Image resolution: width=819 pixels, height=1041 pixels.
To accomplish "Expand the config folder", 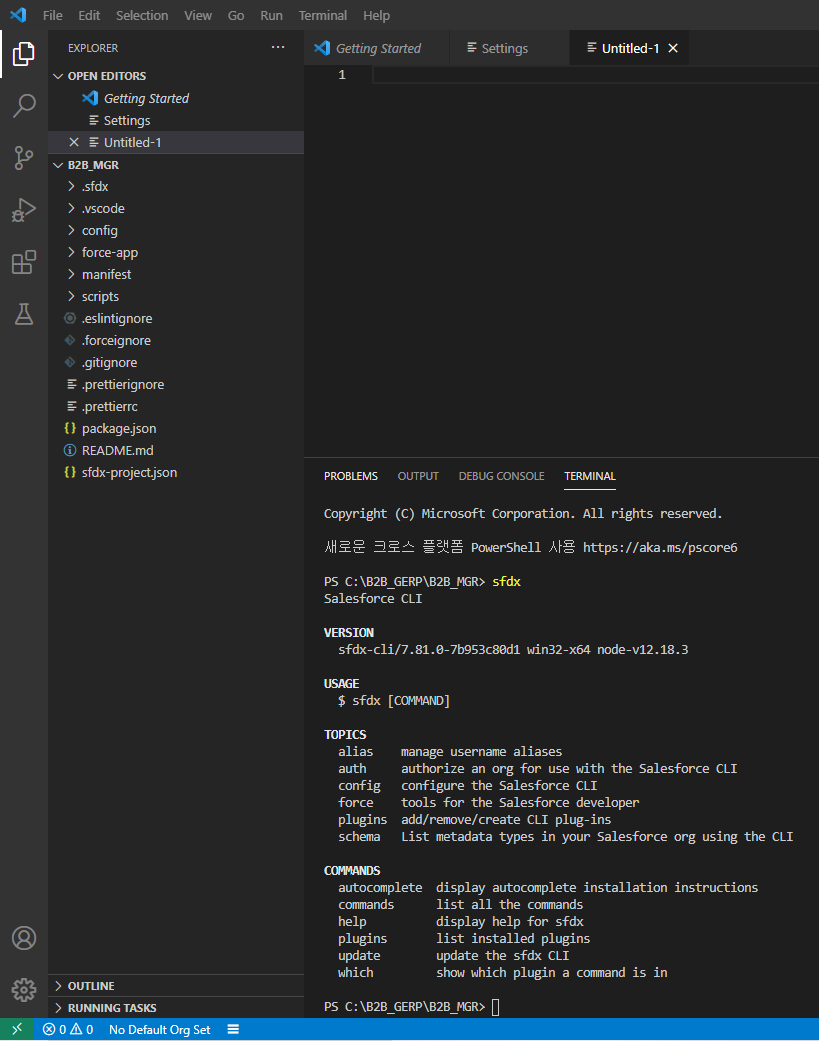I will (x=71, y=230).
